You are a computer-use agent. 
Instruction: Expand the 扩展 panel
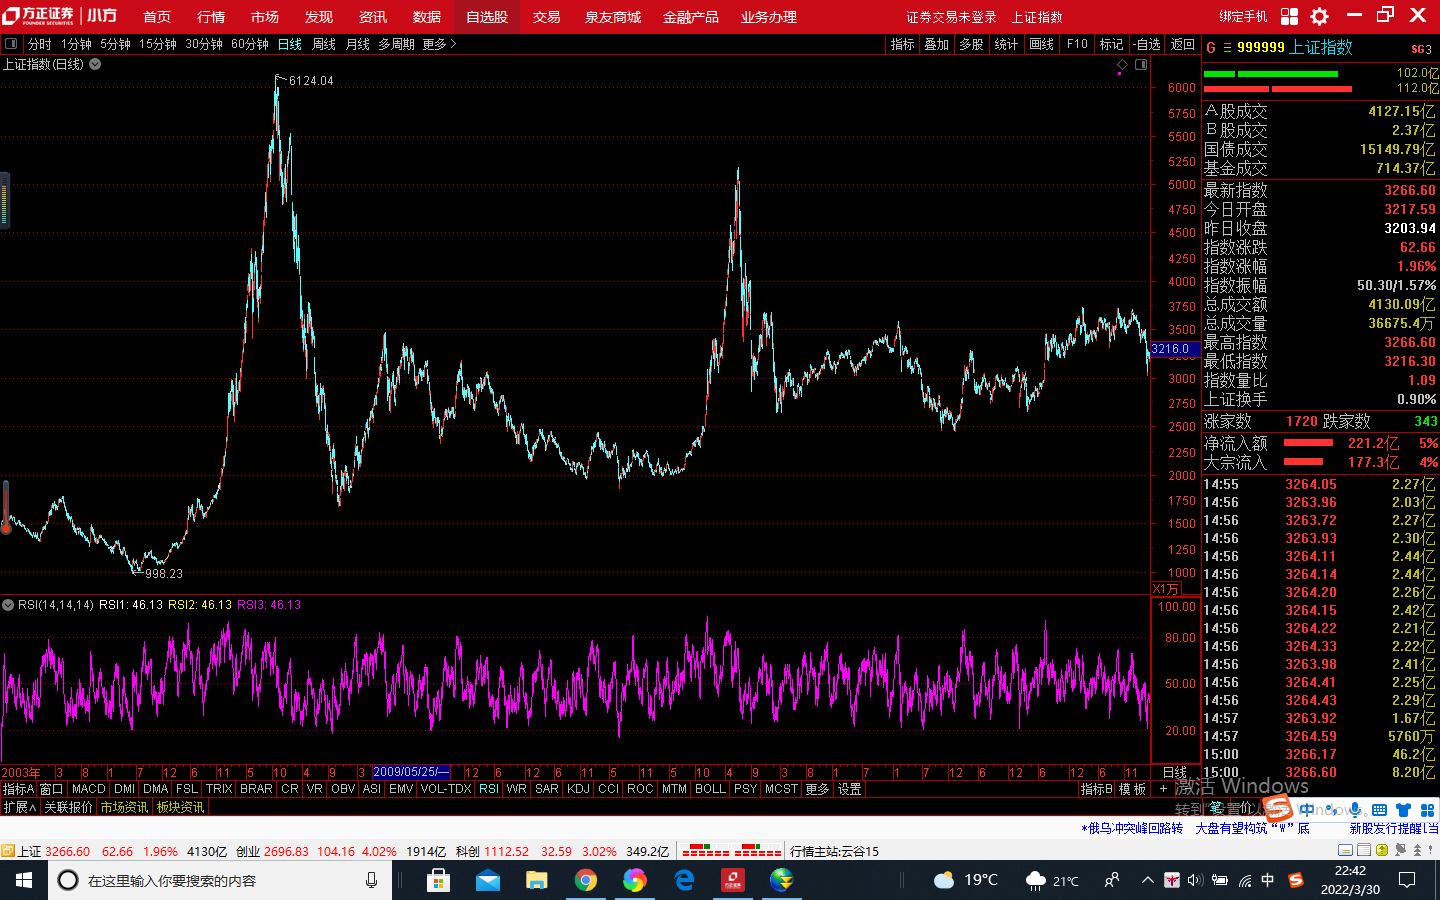[19, 807]
